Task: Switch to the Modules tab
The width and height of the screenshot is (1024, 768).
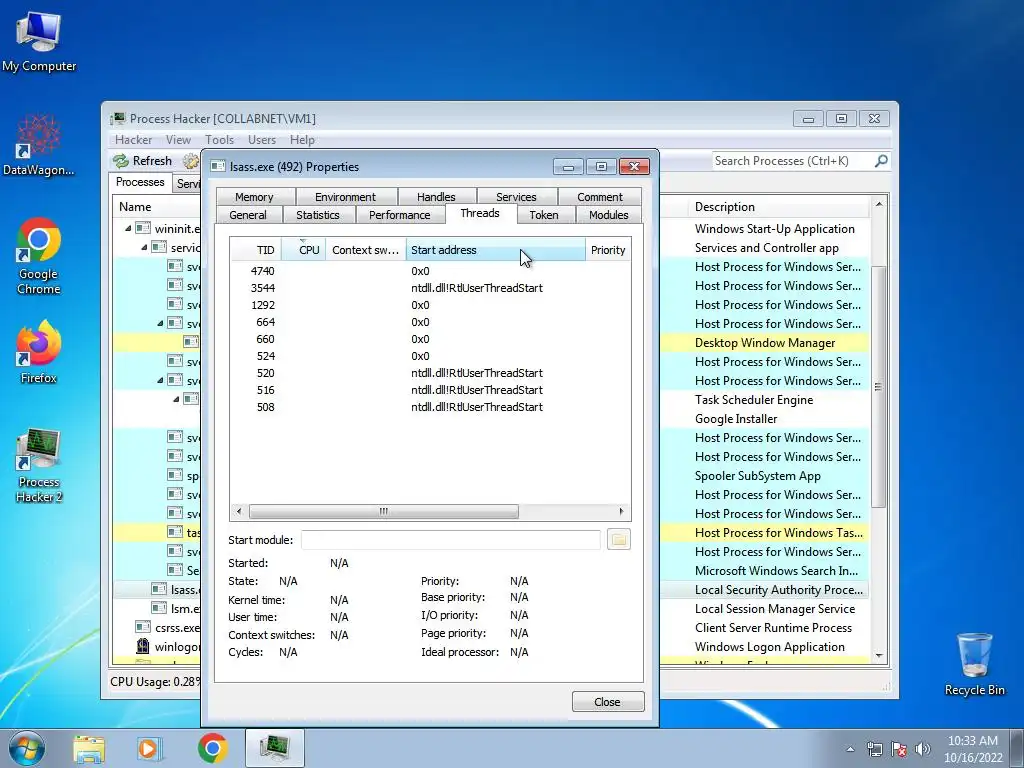Action: (609, 215)
